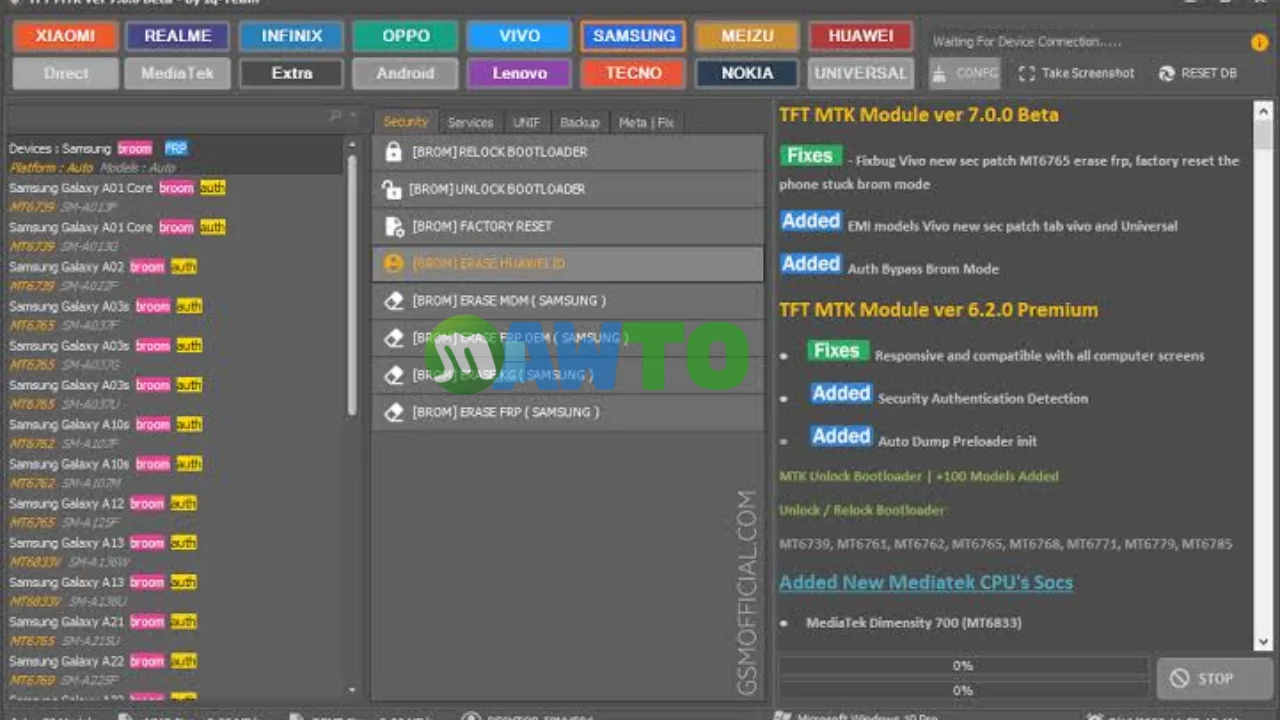
Task: Click the device list vertical scrollbar
Action: (352, 283)
